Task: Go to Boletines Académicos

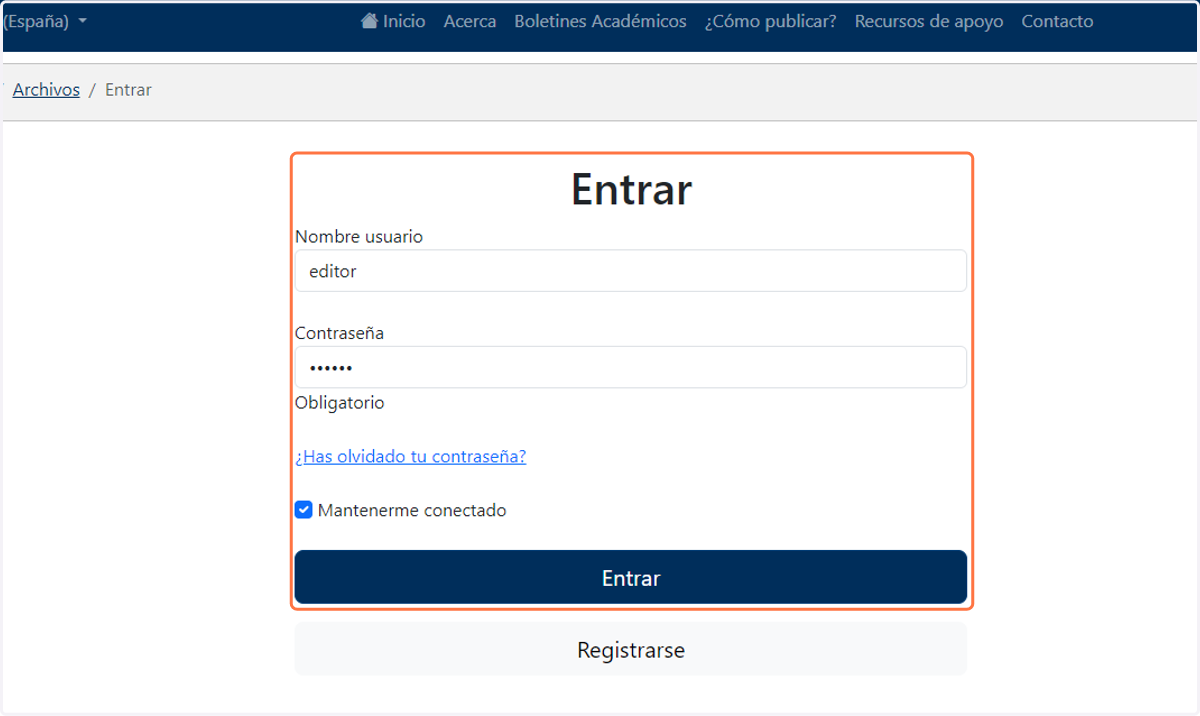Action: coord(600,21)
